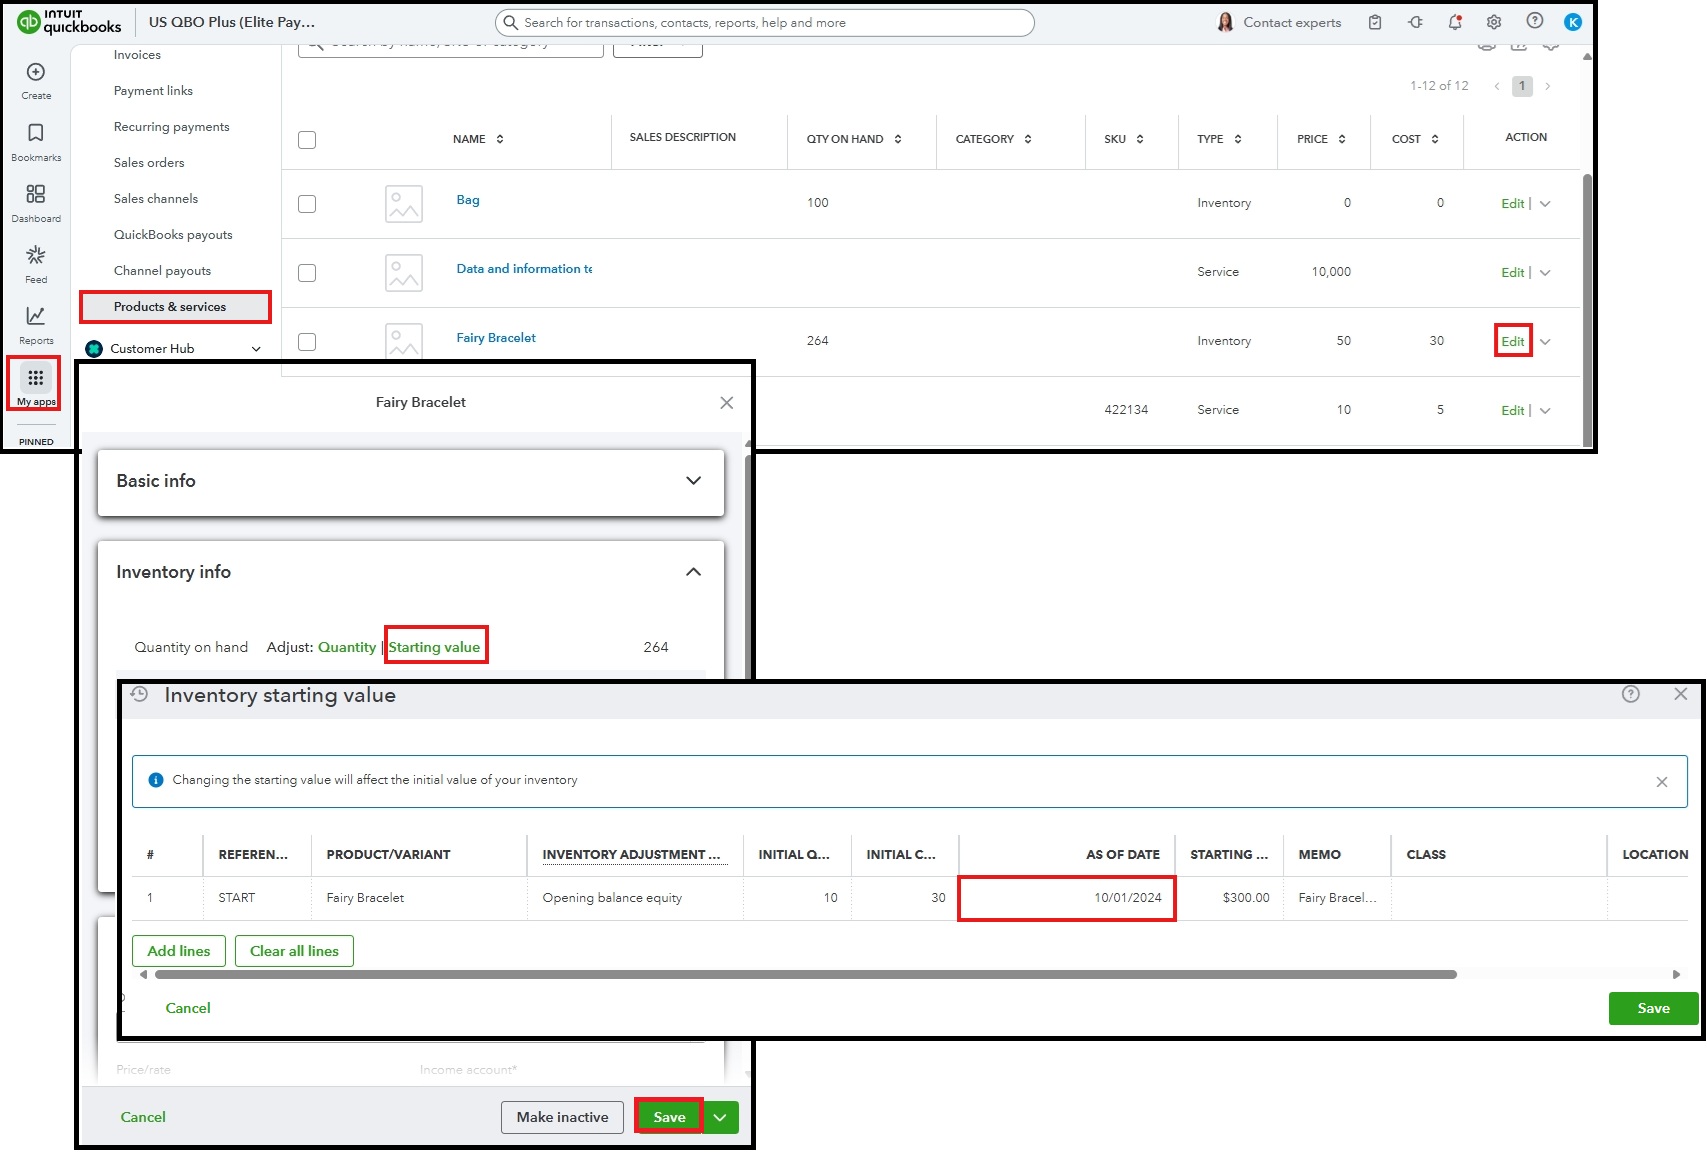1707x1152 pixels.
Task: Click the search transactions field
Action: 765,23
